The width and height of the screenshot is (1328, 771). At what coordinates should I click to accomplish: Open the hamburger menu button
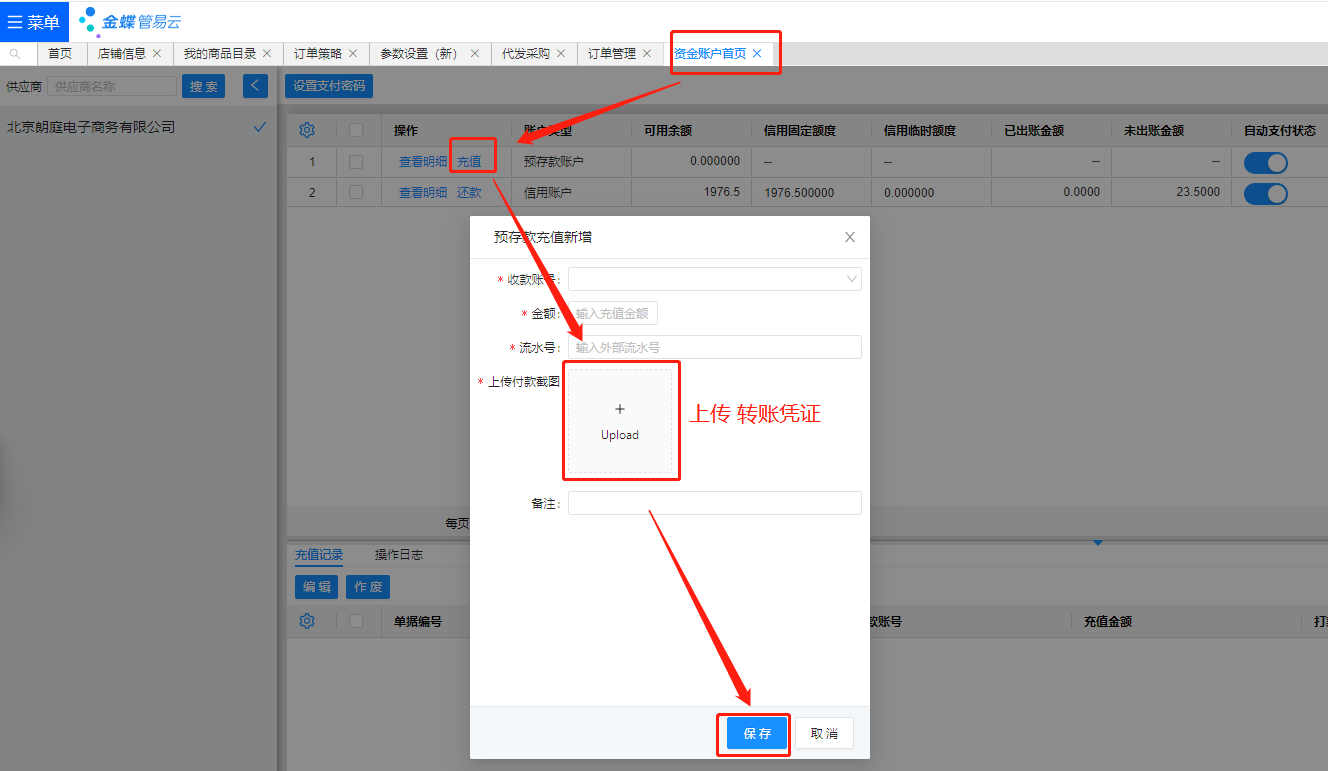pos(34,22)
